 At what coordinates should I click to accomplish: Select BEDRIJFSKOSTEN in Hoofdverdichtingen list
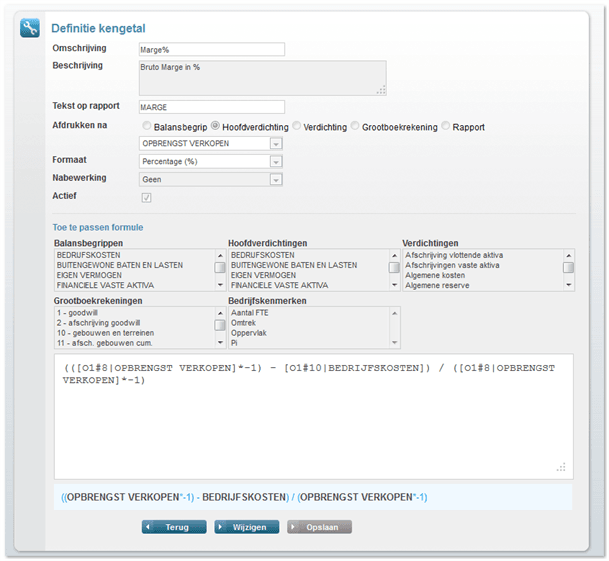[263, 255]
